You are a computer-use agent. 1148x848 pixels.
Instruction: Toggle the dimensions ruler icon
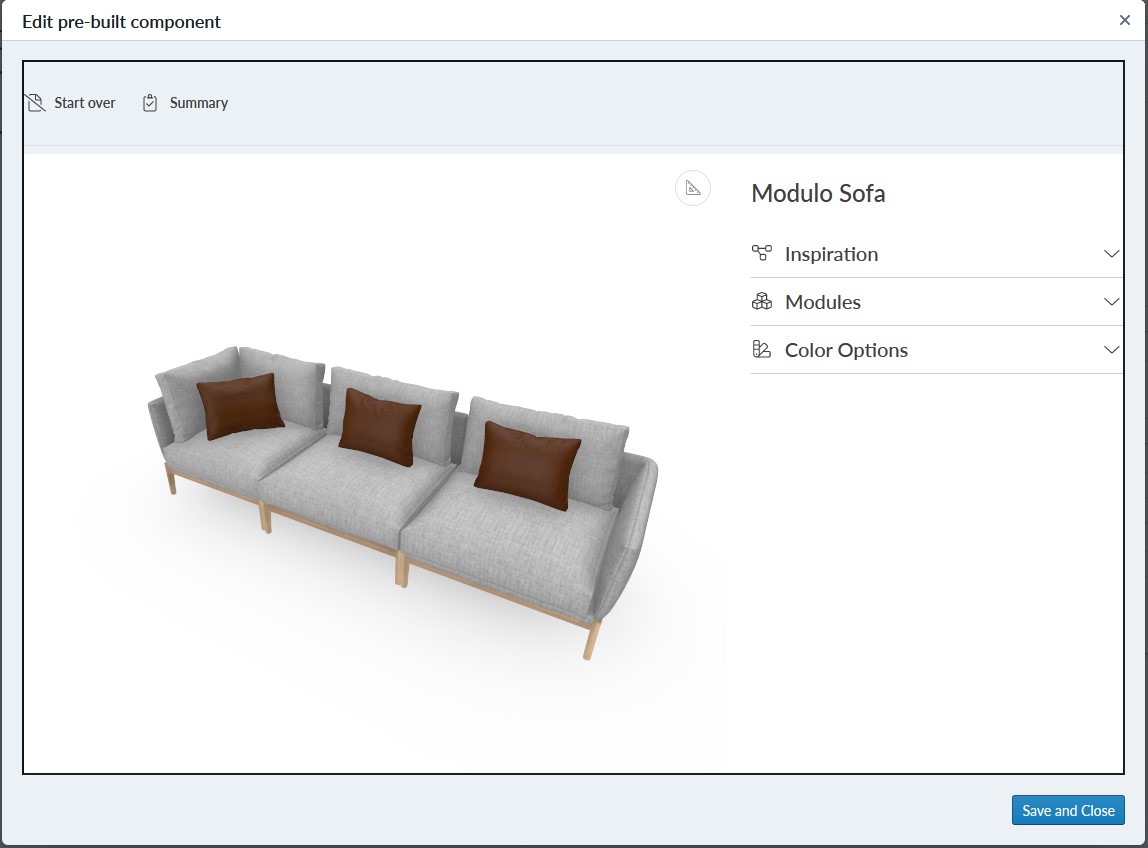click(x=693, y=188)
